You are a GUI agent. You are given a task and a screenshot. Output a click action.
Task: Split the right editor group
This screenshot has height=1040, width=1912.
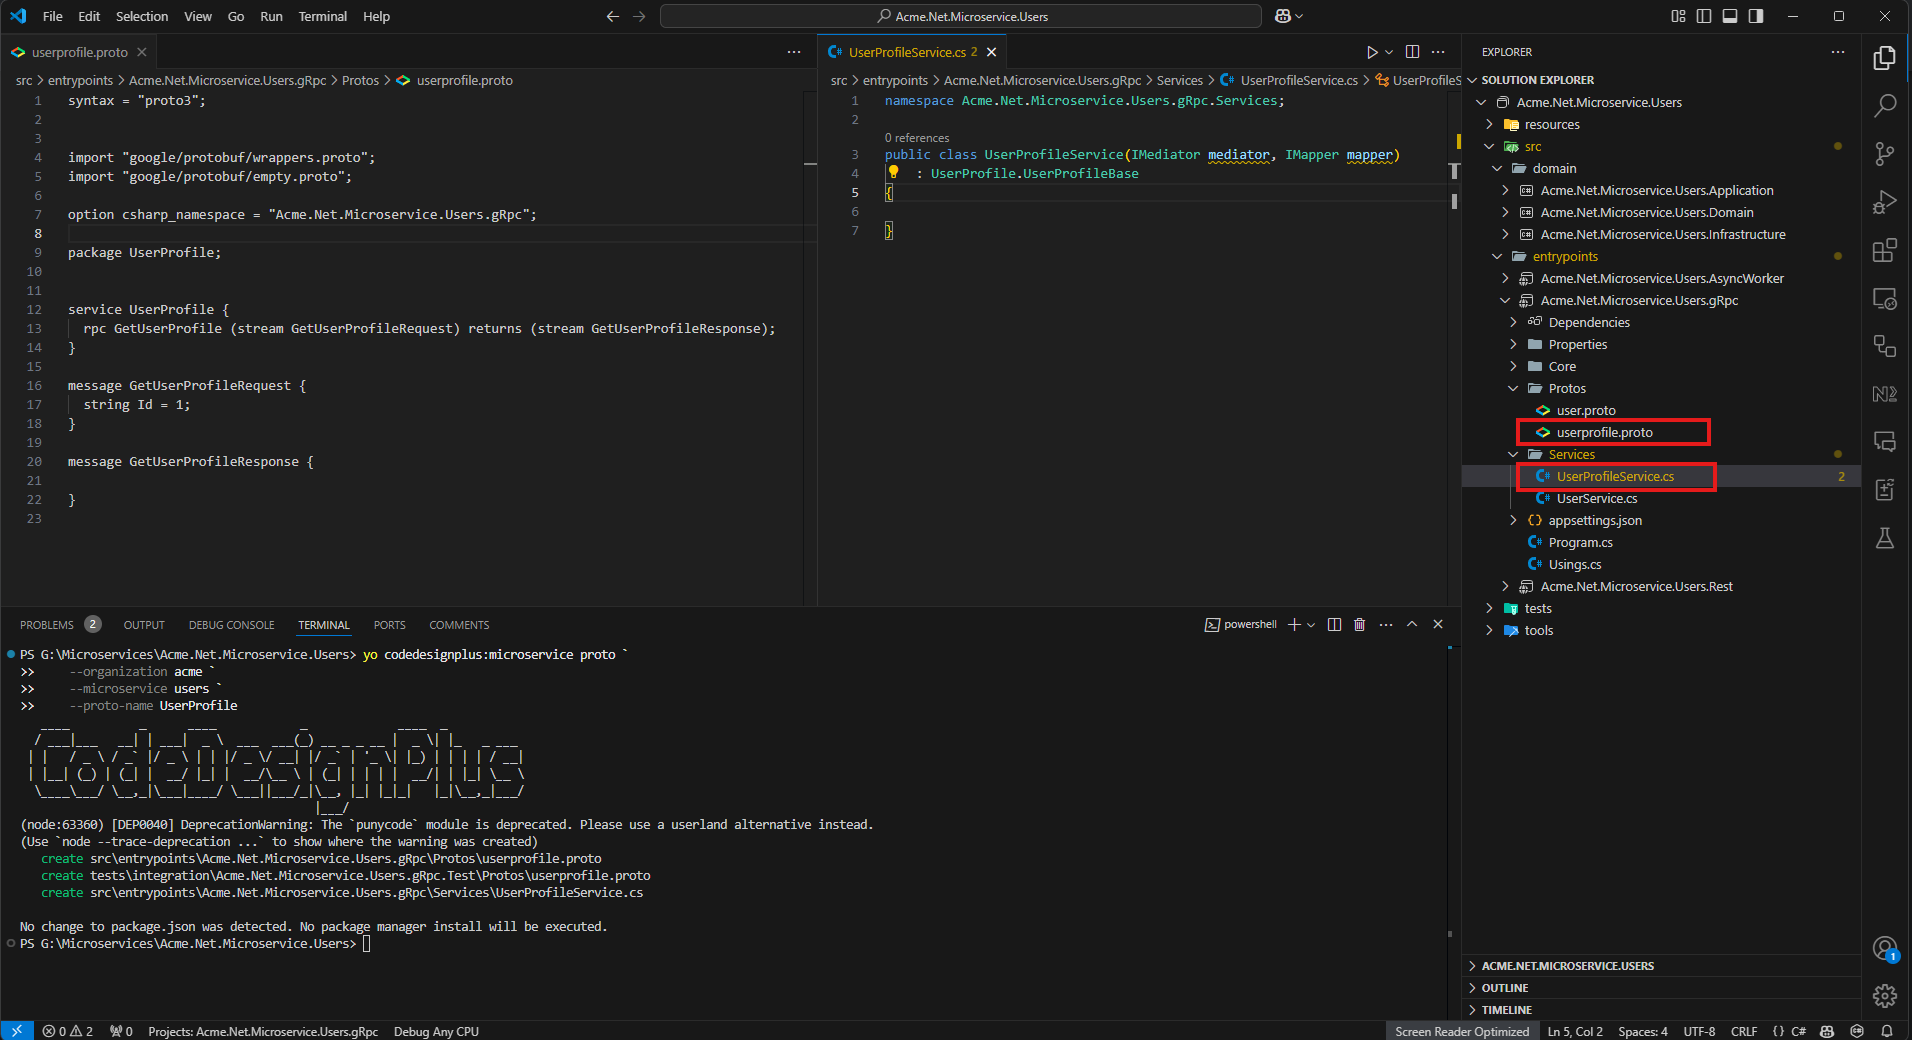pos(1412,52)
